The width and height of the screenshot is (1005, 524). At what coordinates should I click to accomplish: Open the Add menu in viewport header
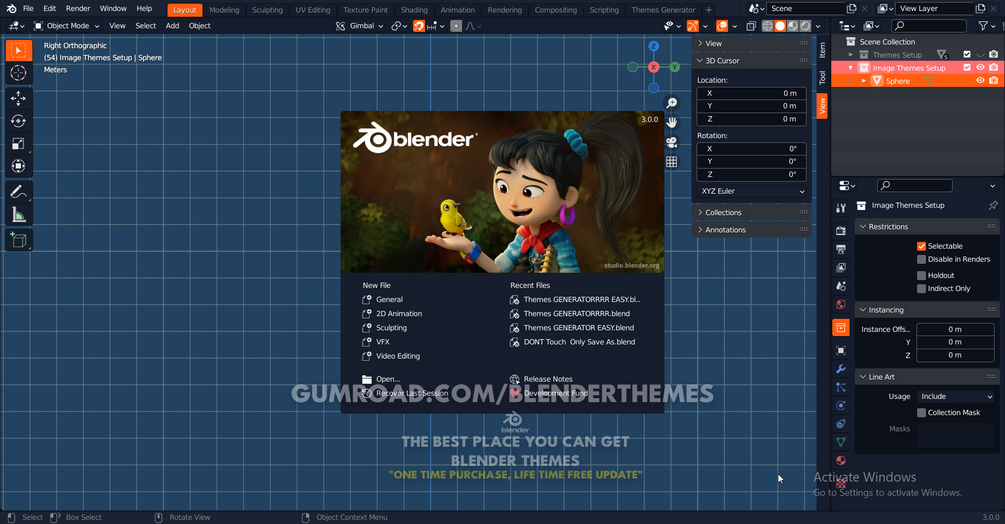(172, 26)
